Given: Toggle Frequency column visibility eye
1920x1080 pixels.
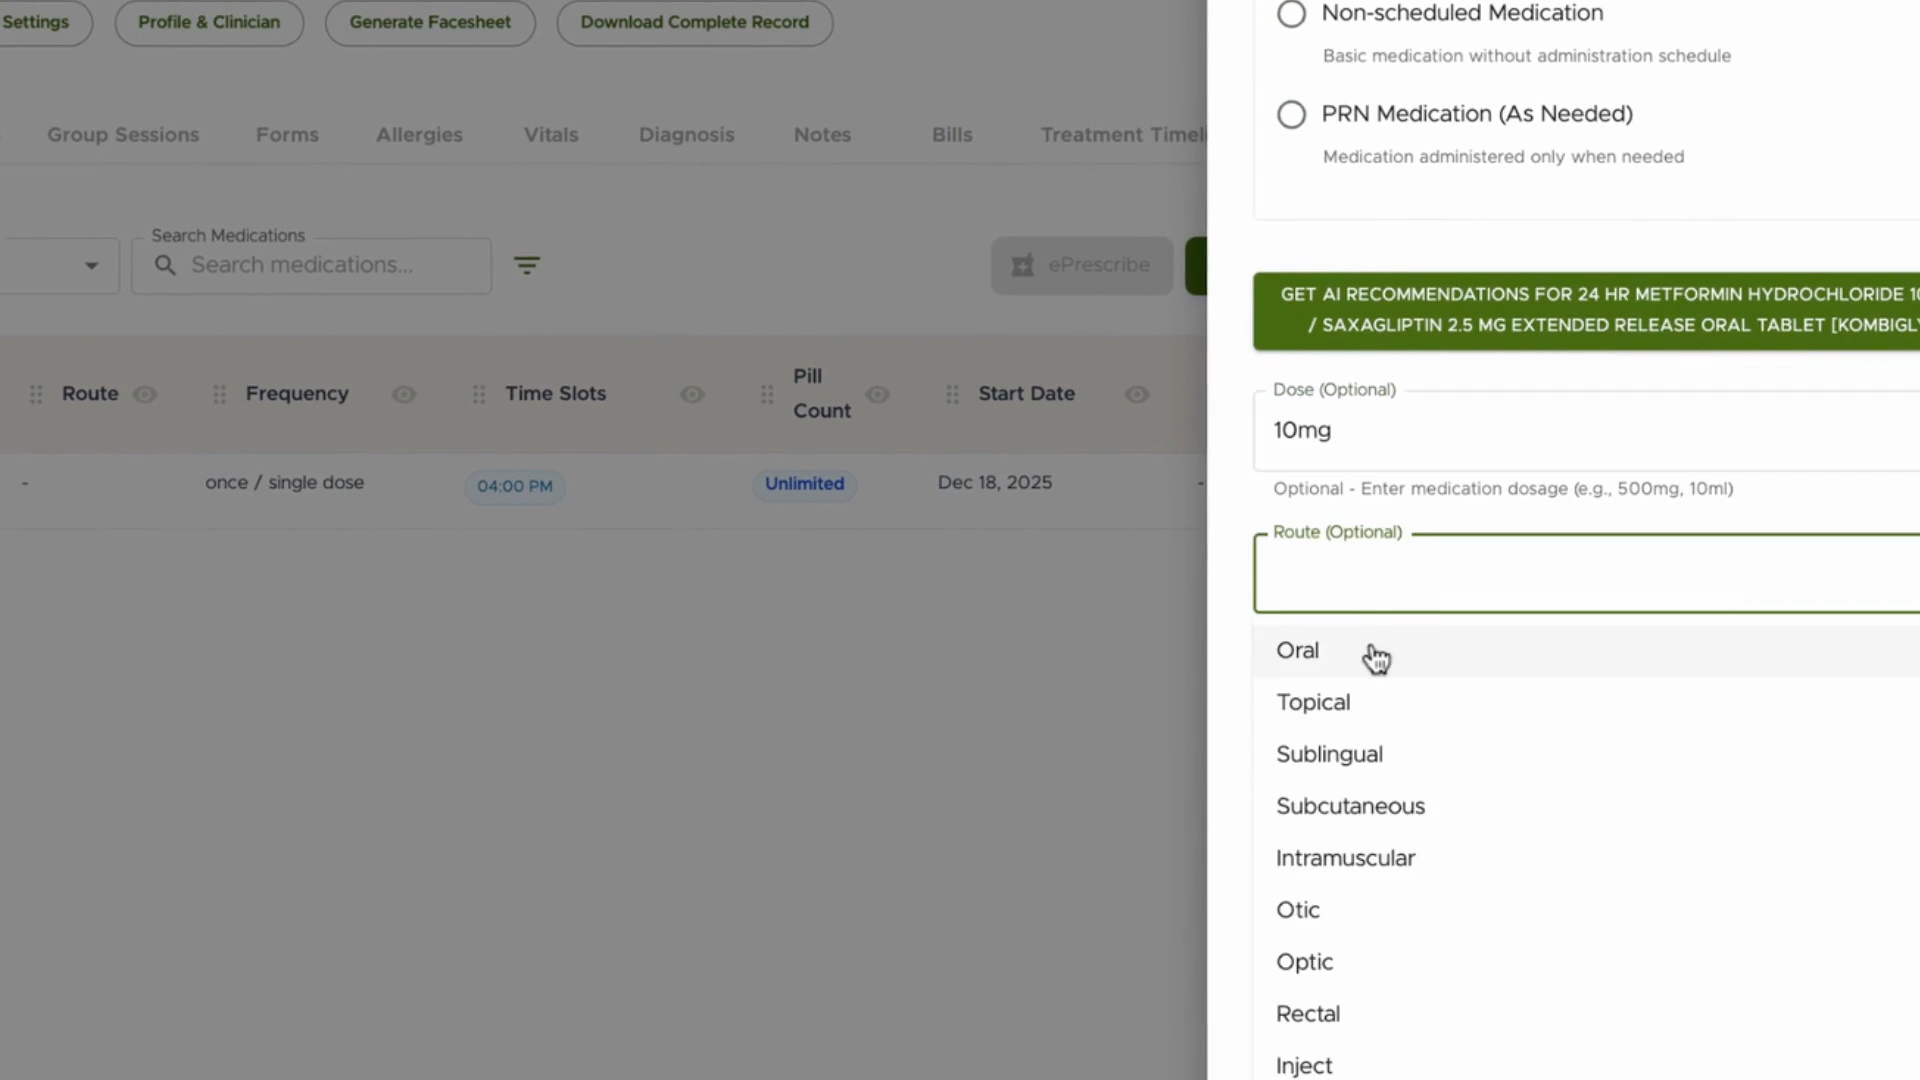Looking at the screenshot, I should pos(404,394).
